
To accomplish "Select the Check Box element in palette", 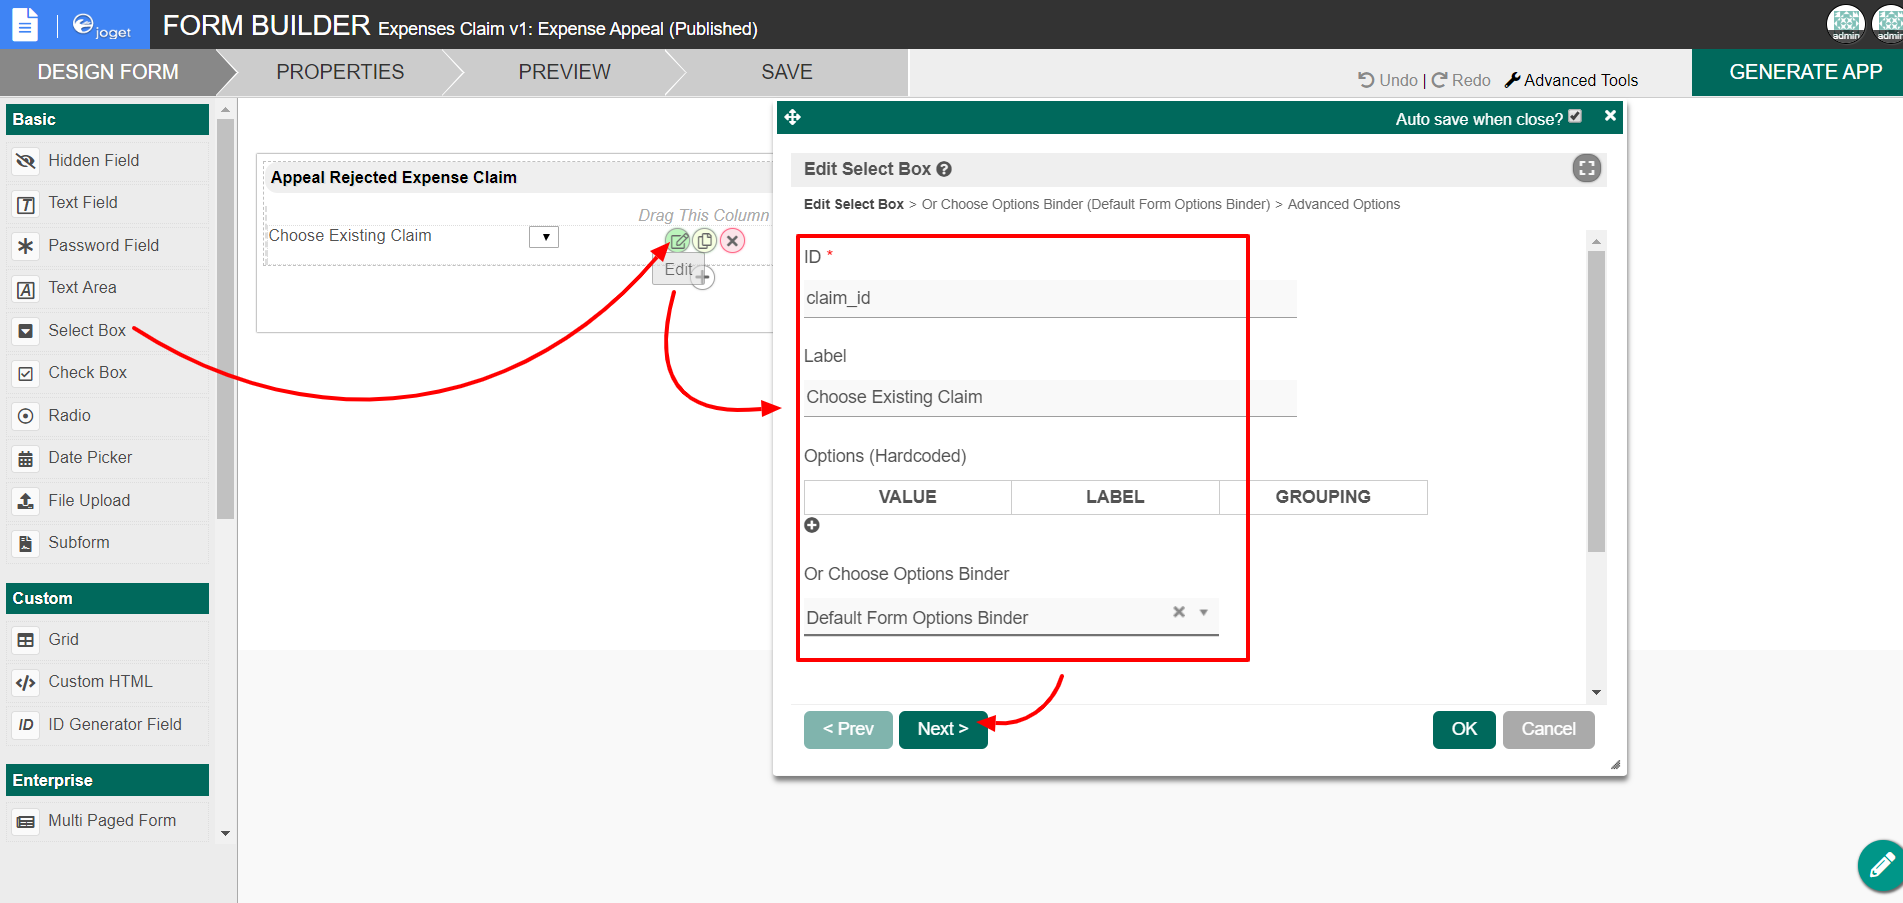I will (x=88, y=373).
